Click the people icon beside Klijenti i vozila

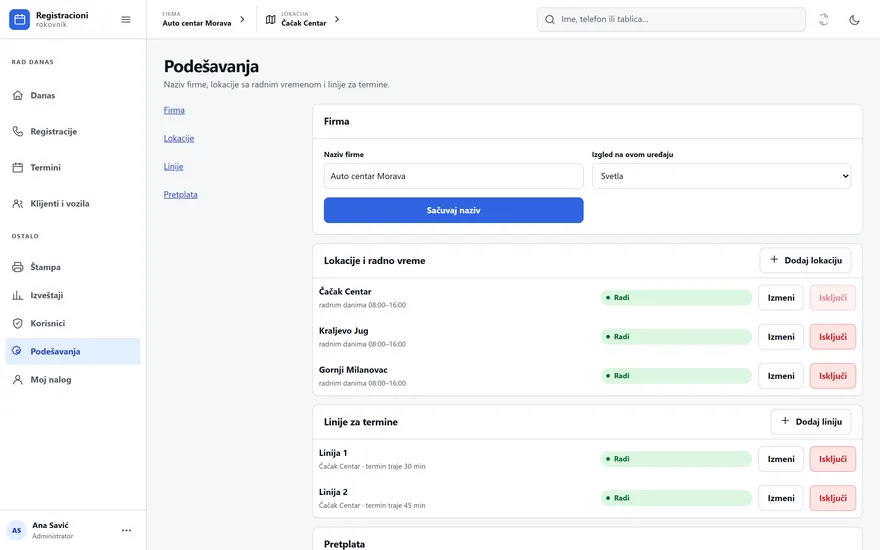point(18,204)
